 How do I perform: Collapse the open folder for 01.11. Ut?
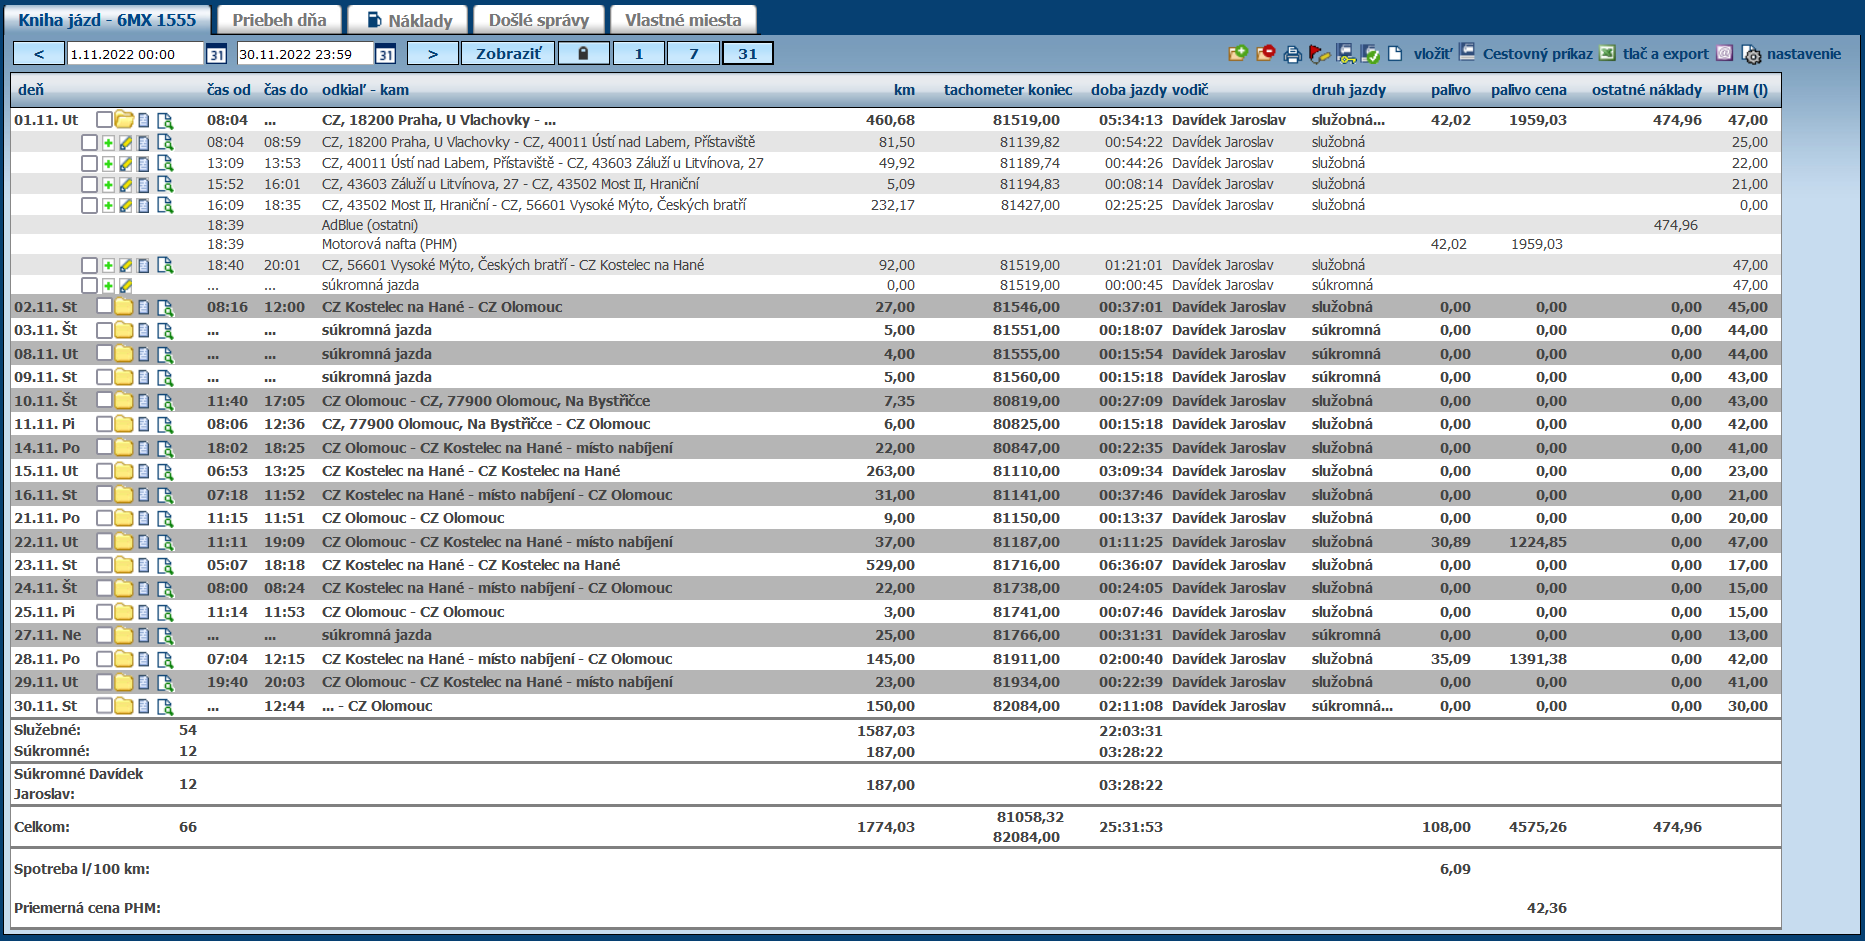point(124,120)
